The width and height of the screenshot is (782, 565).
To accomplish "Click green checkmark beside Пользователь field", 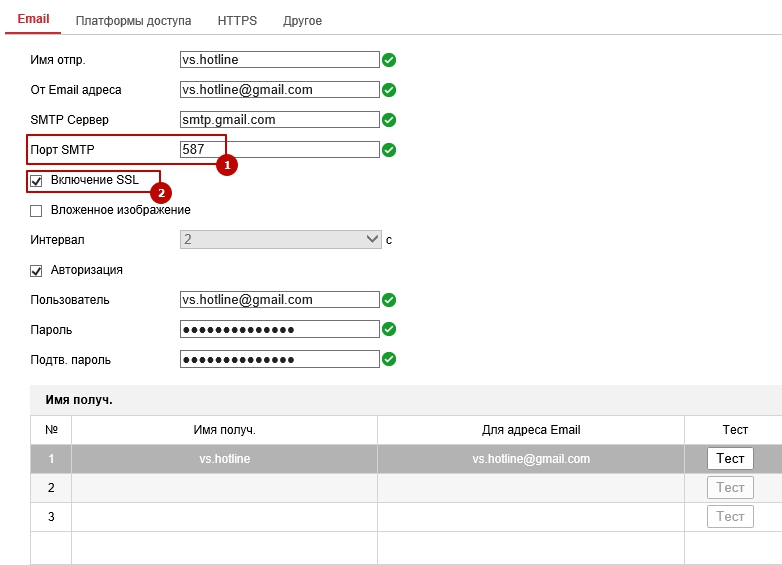I will (389, 300).
